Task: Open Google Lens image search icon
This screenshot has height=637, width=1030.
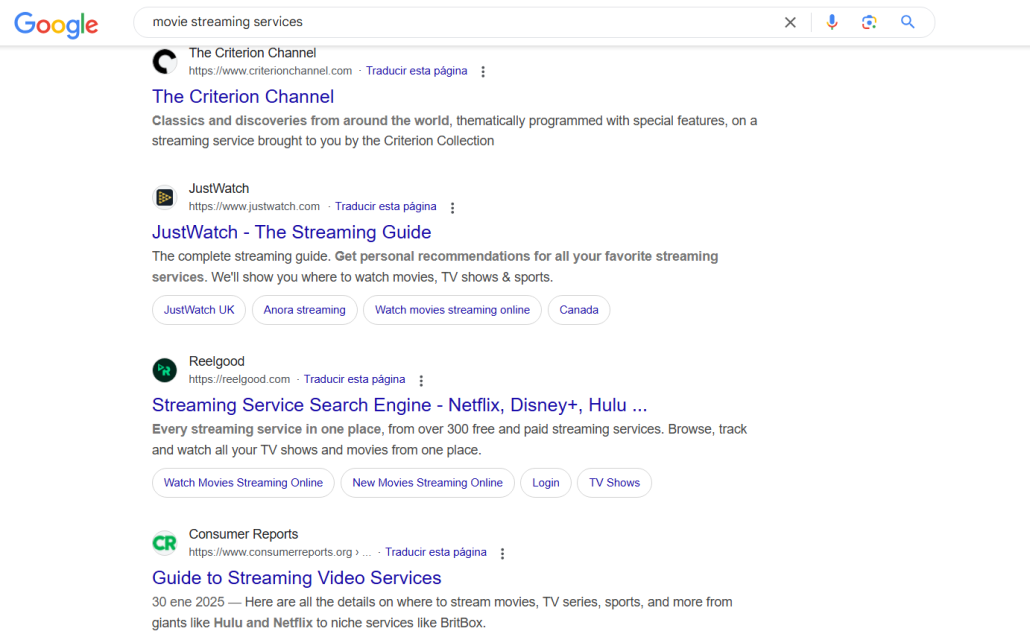Action: click(869, 22)
